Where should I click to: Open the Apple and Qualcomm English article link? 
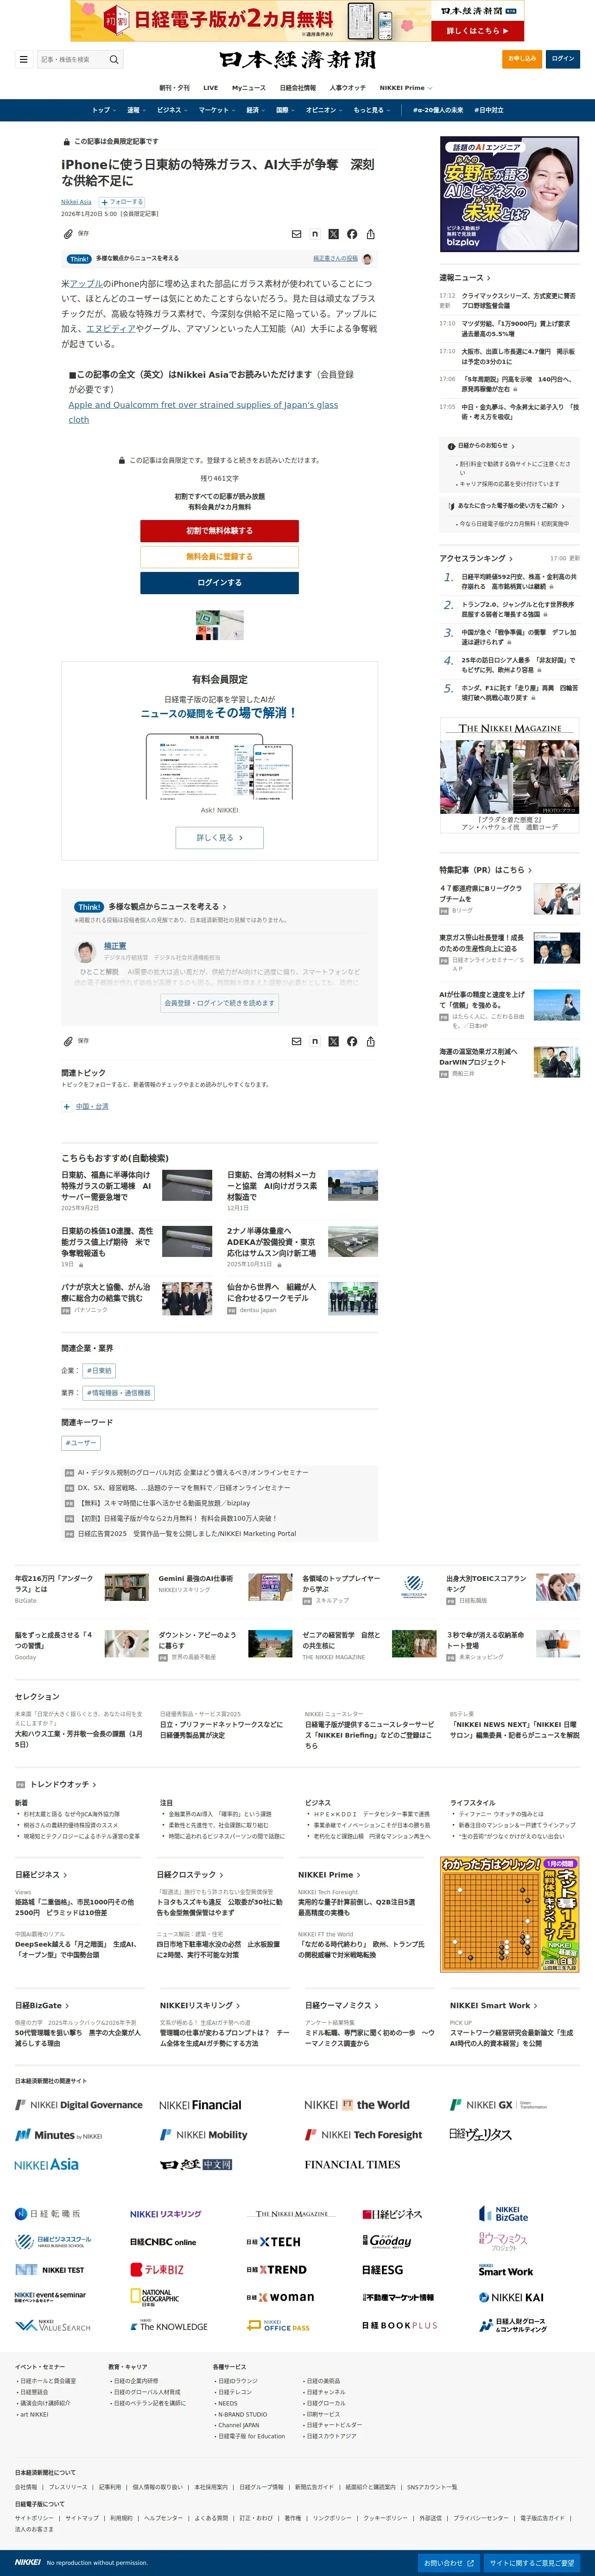click(203, 412)
